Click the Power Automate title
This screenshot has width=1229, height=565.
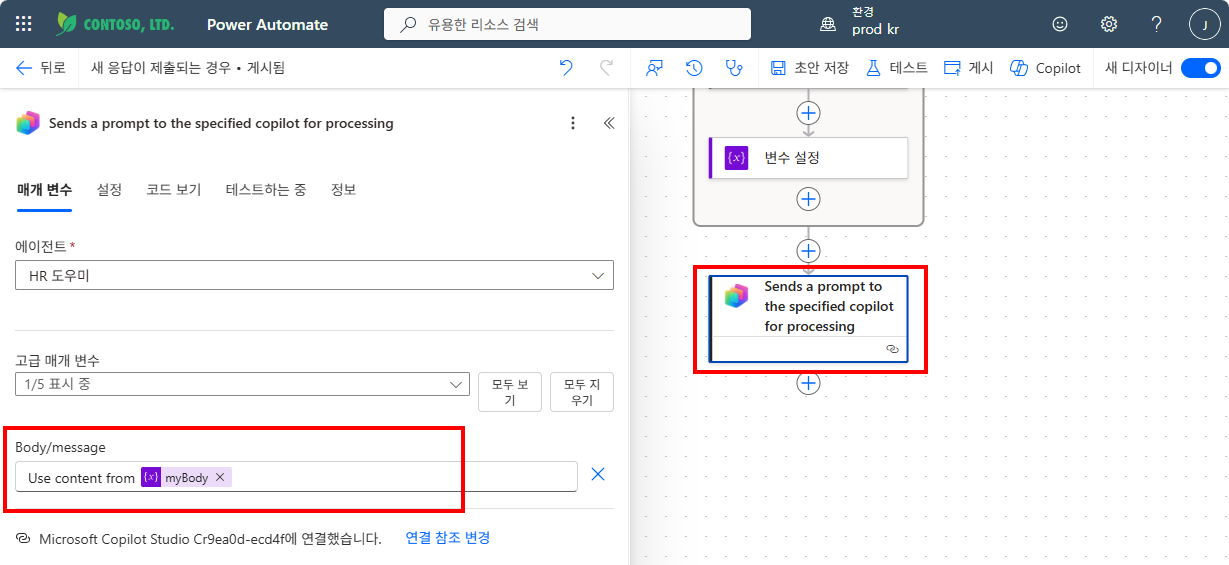(x=267, y=24)
